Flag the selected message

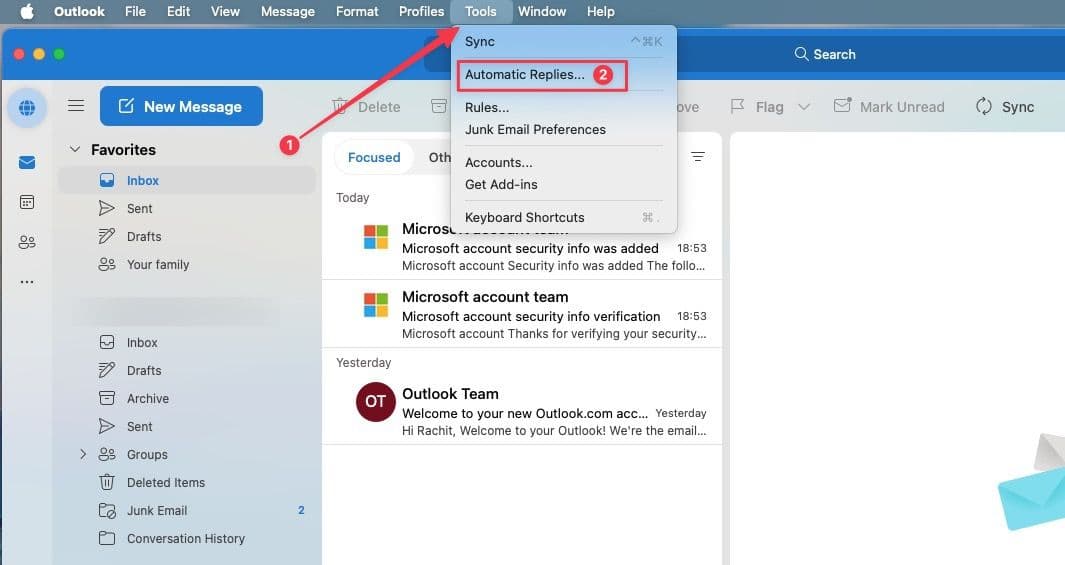click(x=757, y=107)
